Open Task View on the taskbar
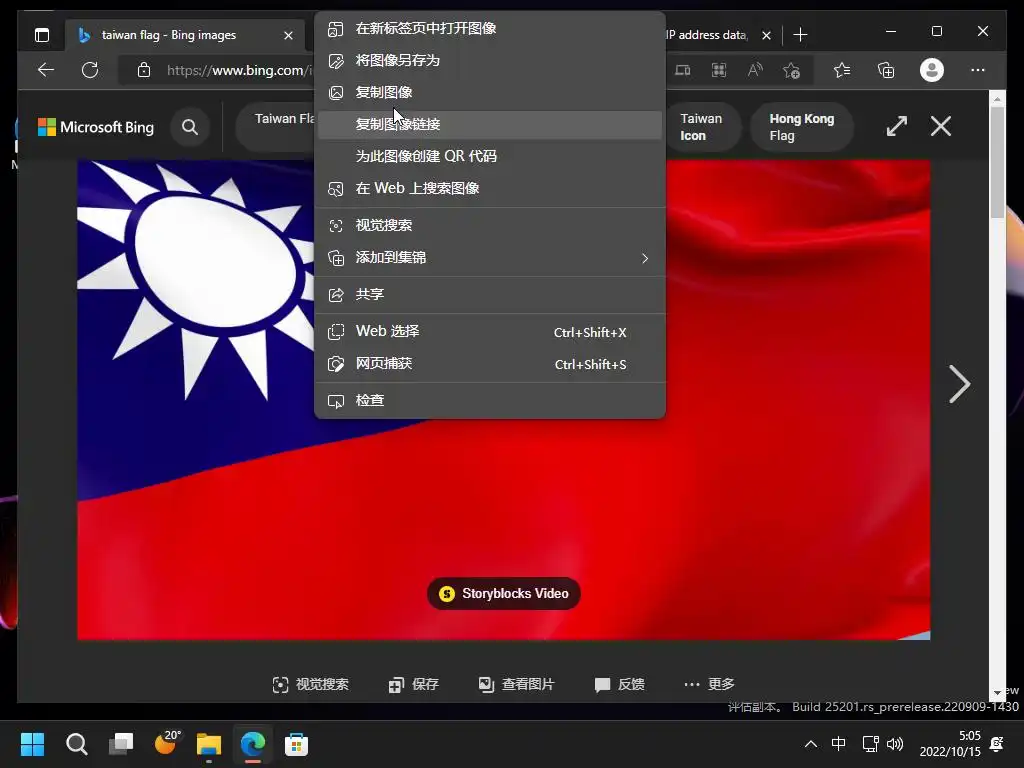The height and width of the screenshot is (768, 1024). pyautogui.click(x=121, y=744)
